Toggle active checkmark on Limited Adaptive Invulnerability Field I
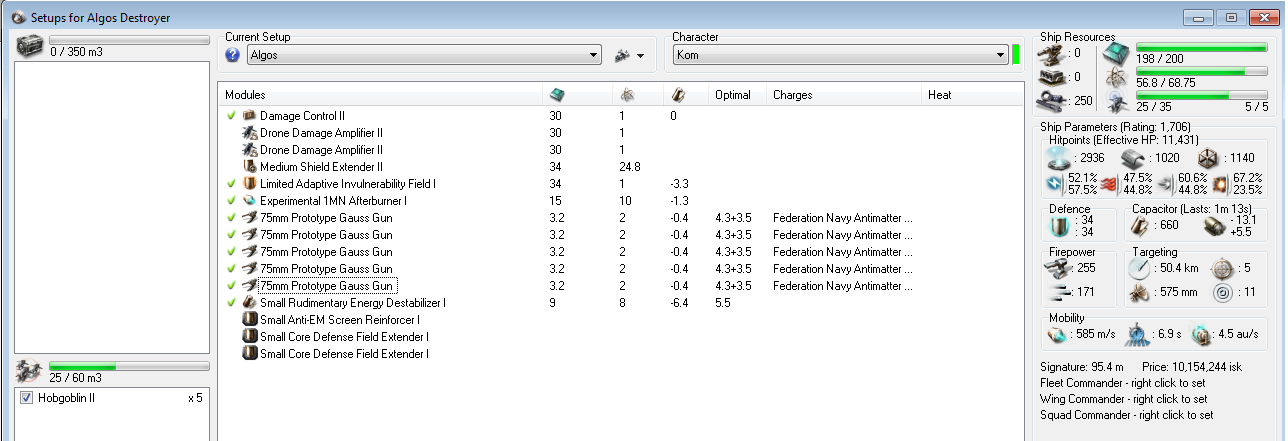1288x441 pixels. [231, 184]
